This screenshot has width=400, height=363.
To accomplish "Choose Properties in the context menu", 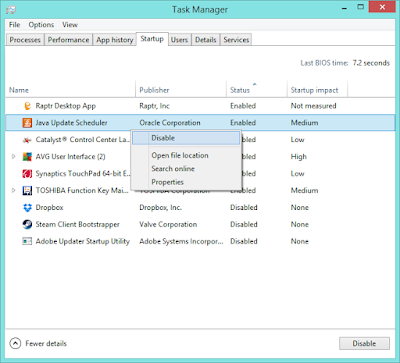I will click(x=186, y=182).
